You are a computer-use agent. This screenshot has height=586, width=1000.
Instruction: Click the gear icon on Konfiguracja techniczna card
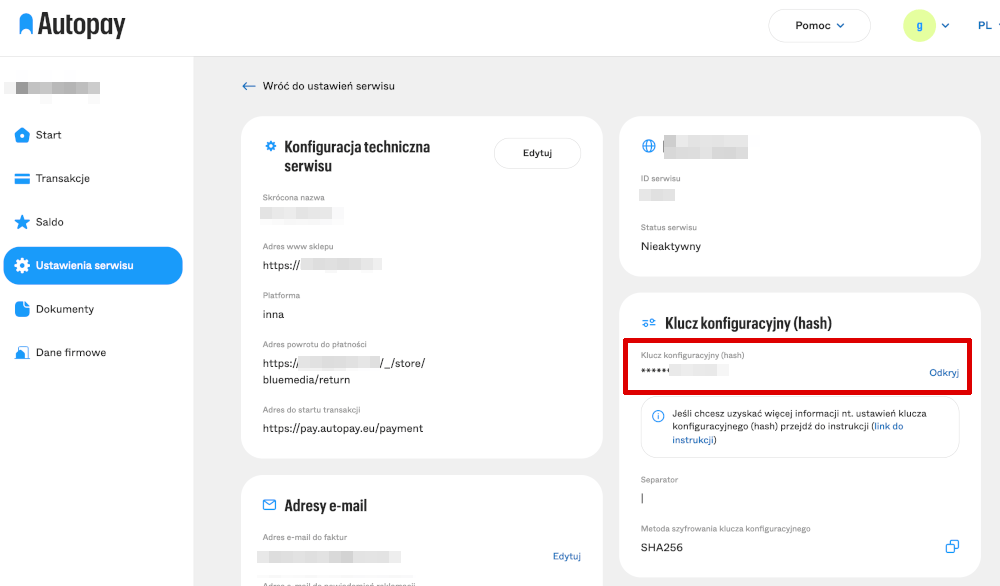pyautogui.click(x=270, y=145)
